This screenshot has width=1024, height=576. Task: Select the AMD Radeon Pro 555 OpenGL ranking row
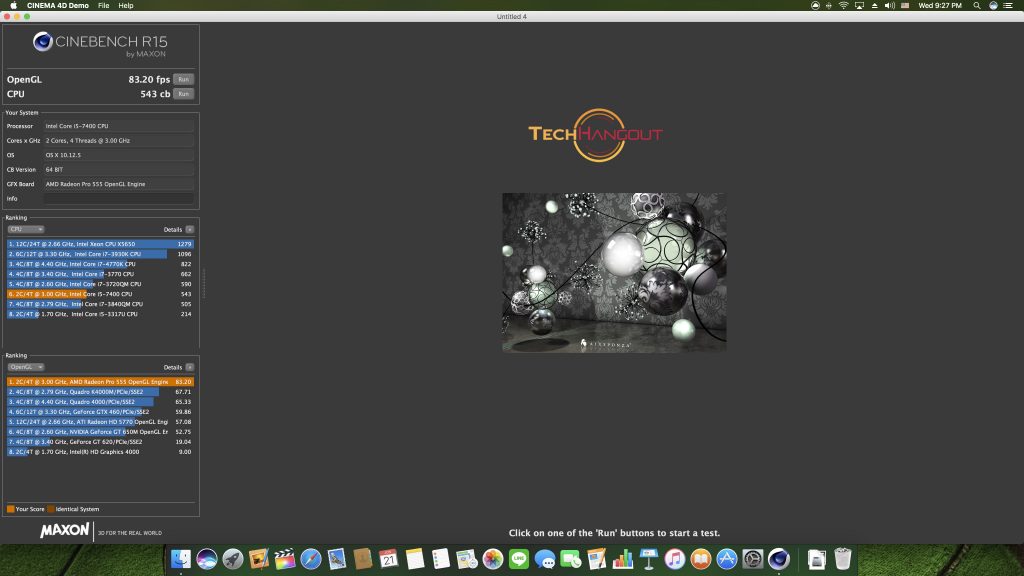click(x=100, y=382)
